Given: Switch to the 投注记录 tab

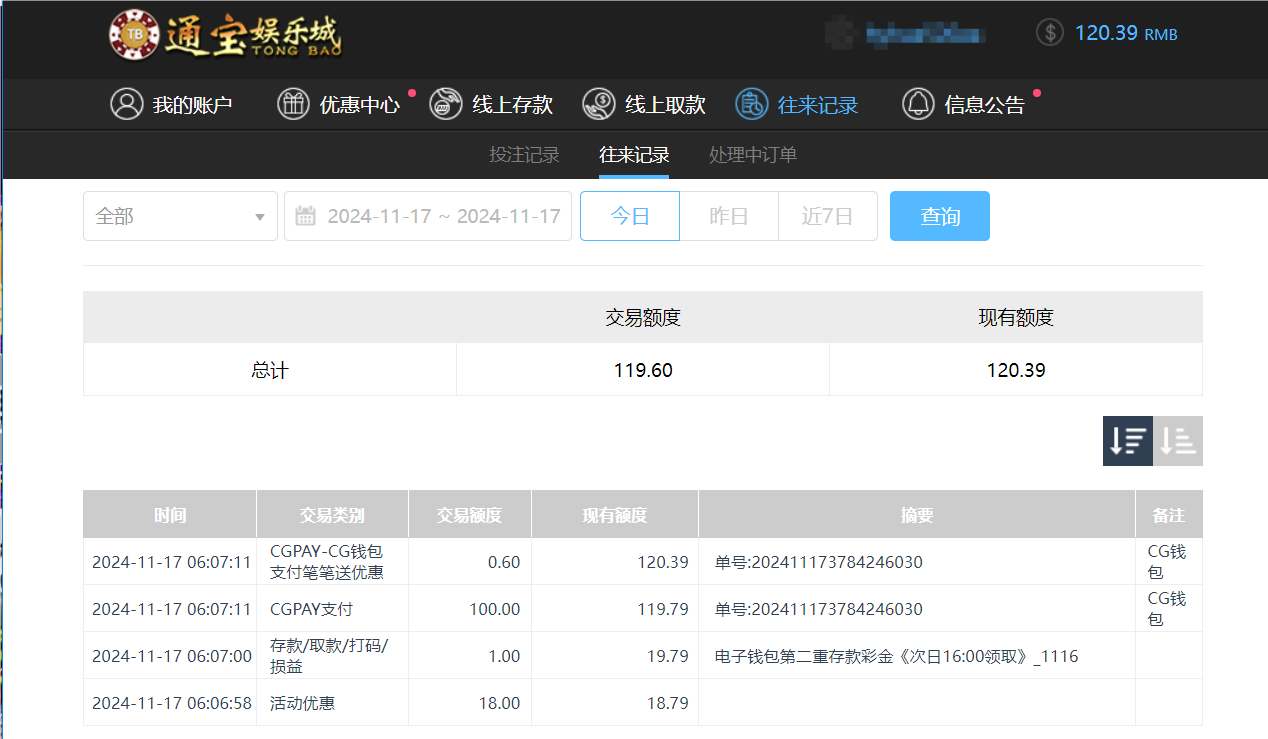Looking at the screenshot, I should coord(523,155).
